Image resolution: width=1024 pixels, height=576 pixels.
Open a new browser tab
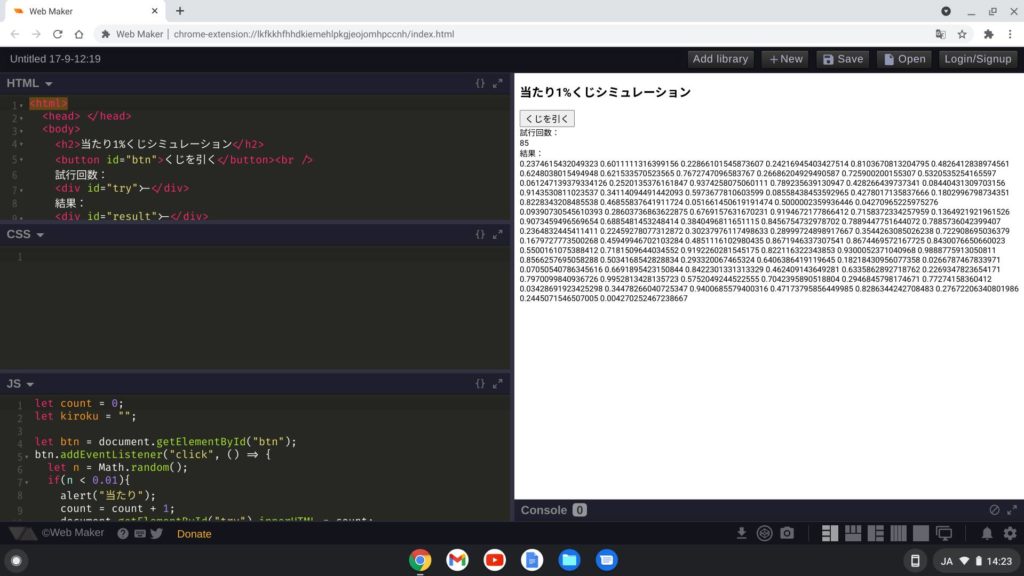click(180, 11)
